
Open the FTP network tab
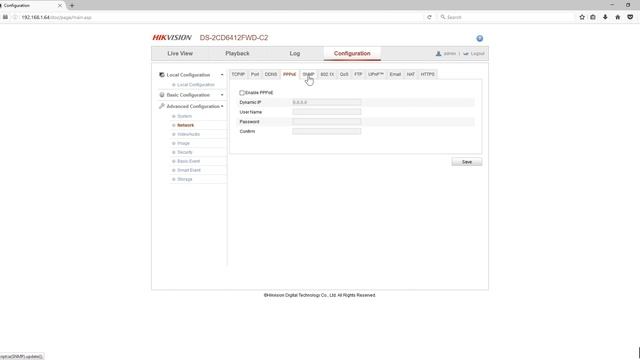[358, 74]
